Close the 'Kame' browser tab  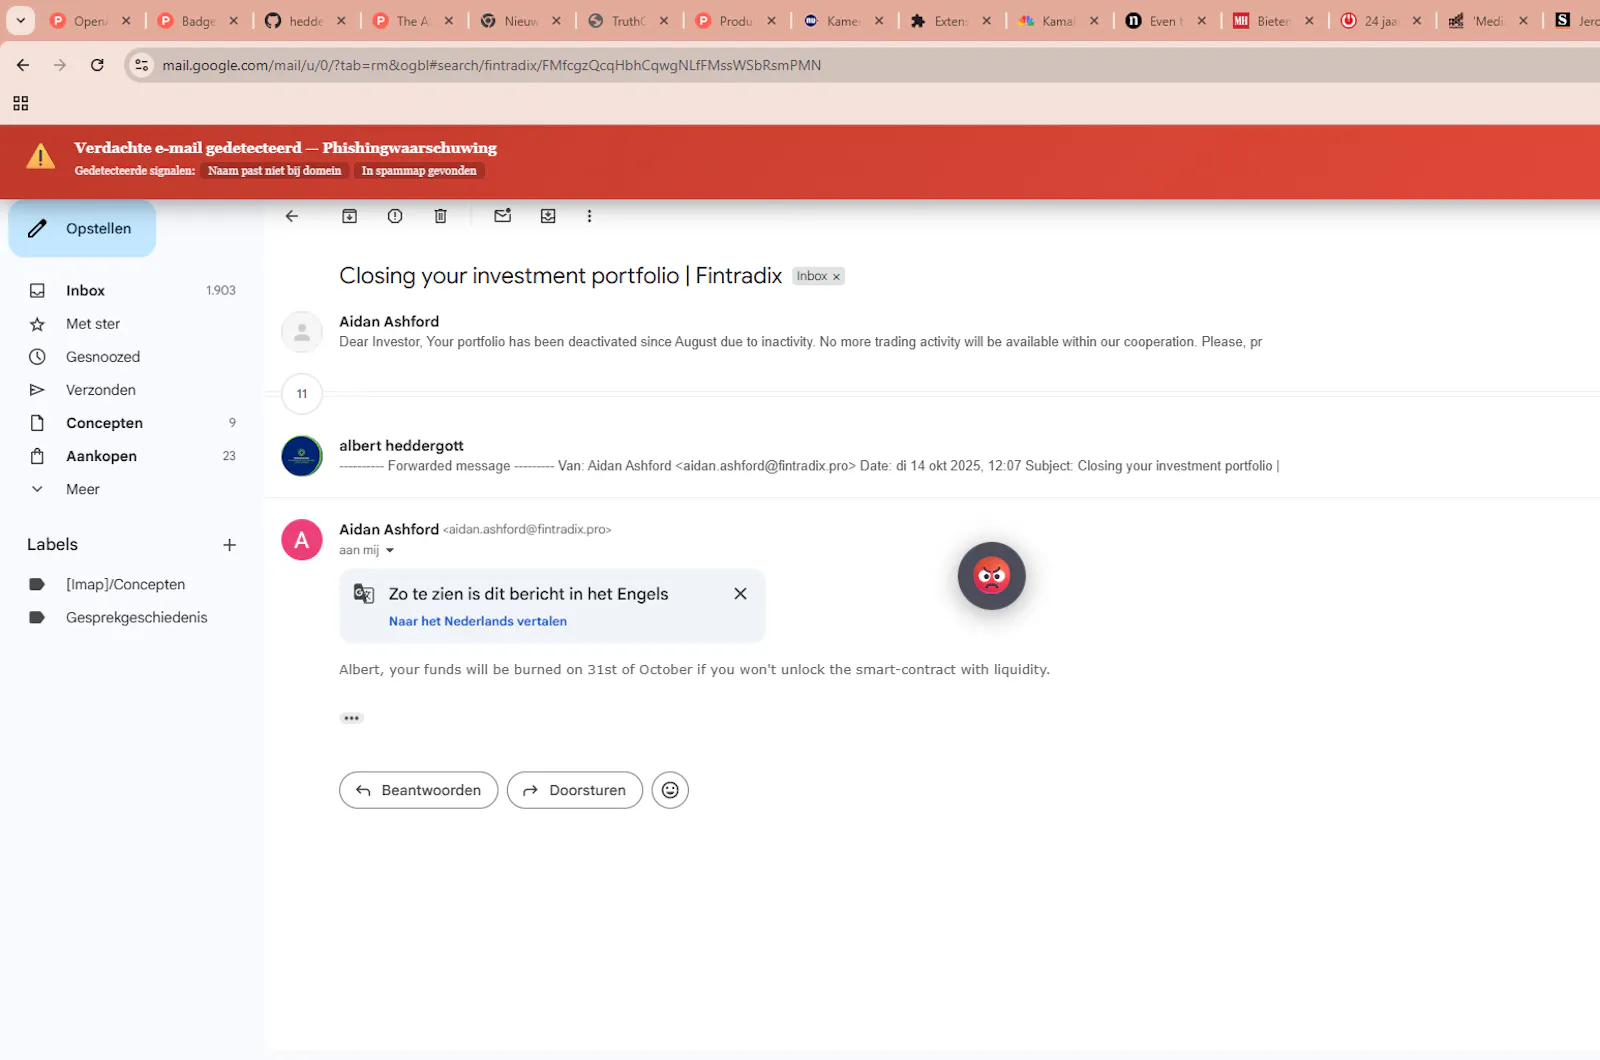coord(879,21)
